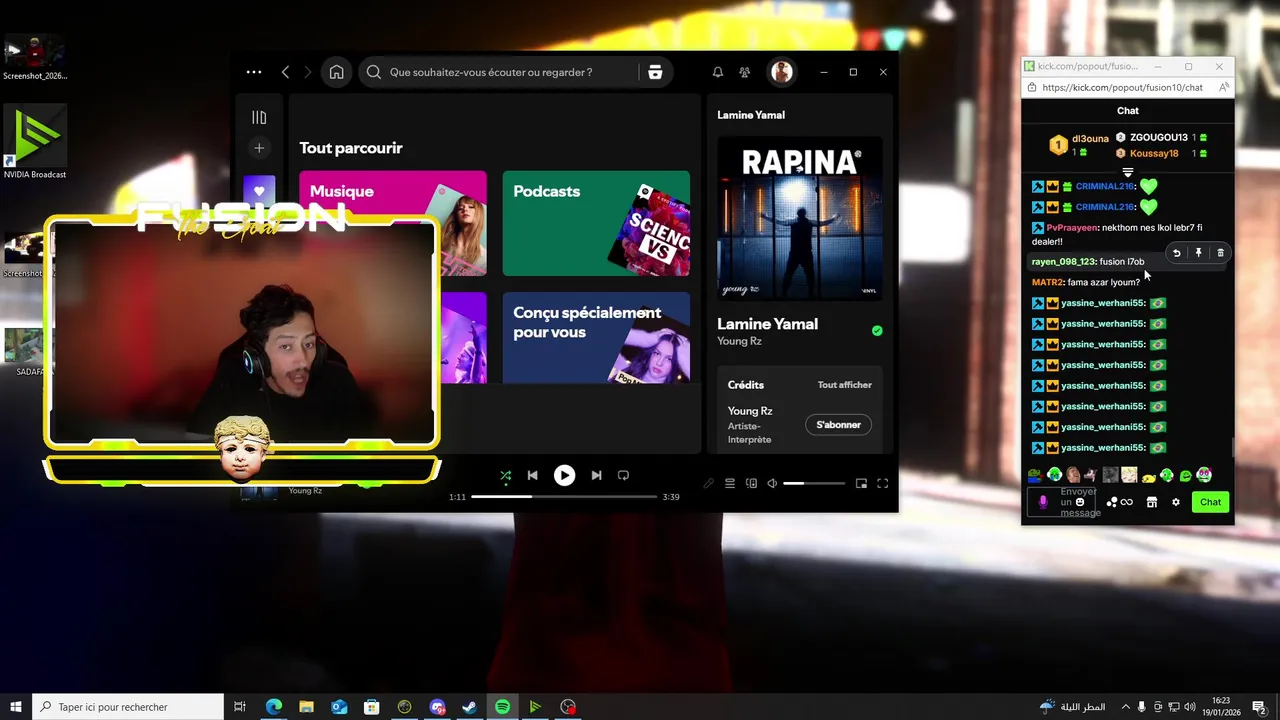Open the Spotify profile avatar menu

click(x=782, y=72)
